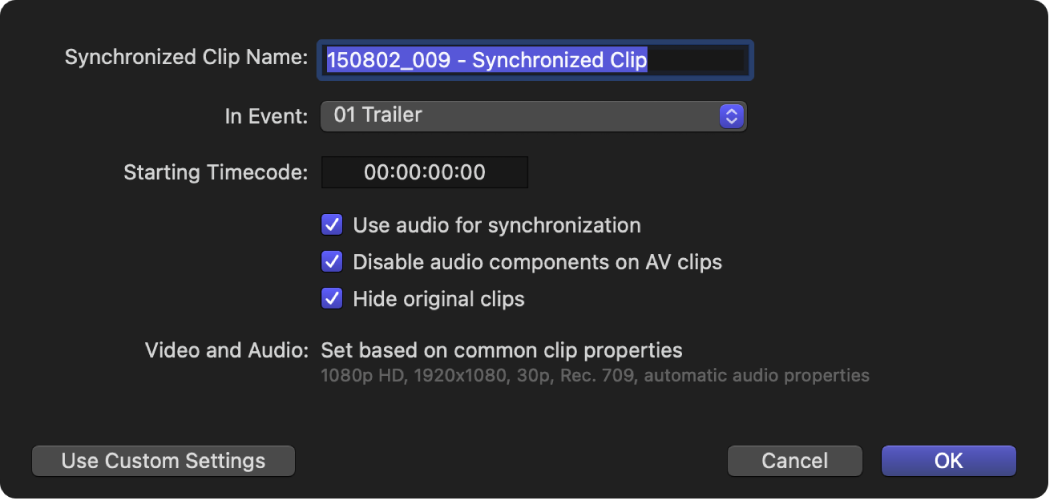
Task: Open the In Event pop-up showing 01 Trailer
Action: pos(520,116)
